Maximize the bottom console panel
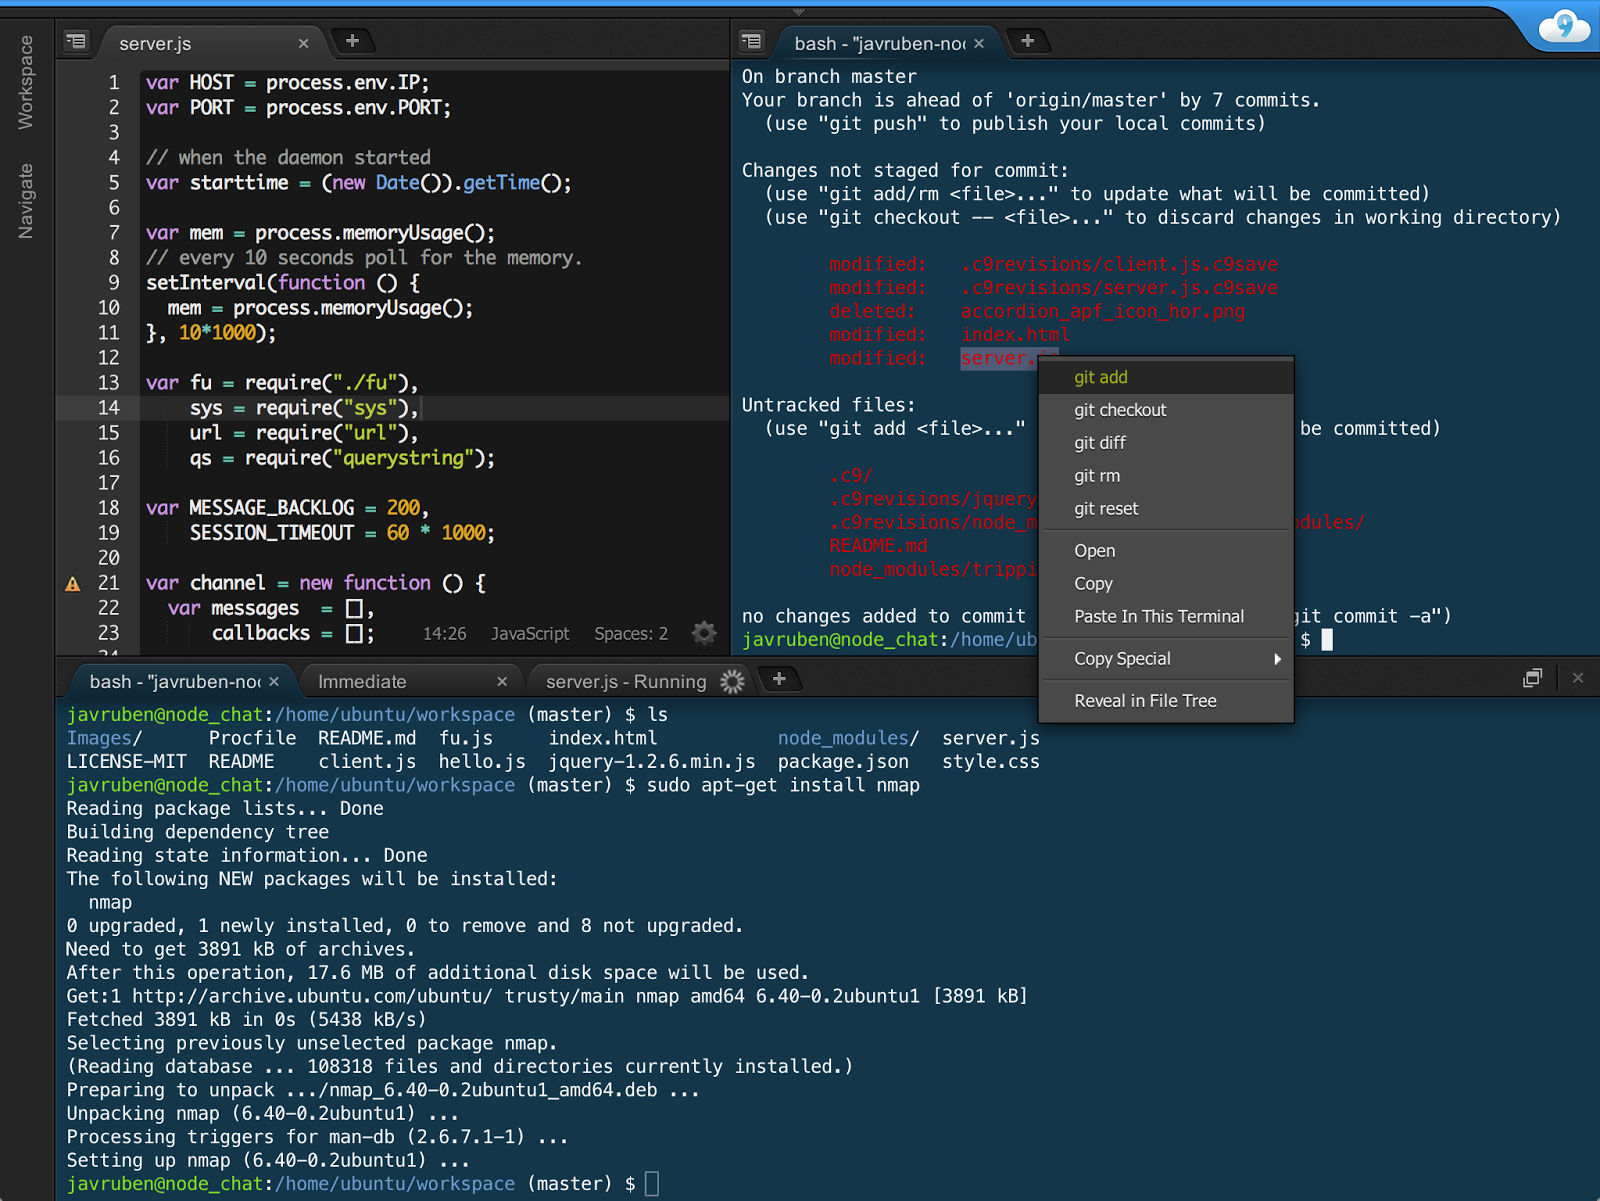 point(1532,678)
